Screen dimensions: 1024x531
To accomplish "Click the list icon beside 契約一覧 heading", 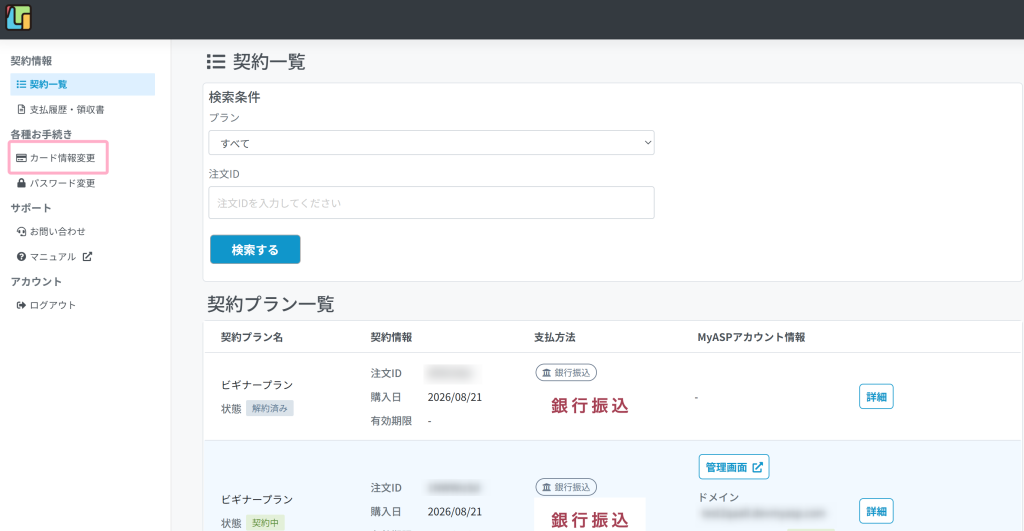I will (216, 61).
